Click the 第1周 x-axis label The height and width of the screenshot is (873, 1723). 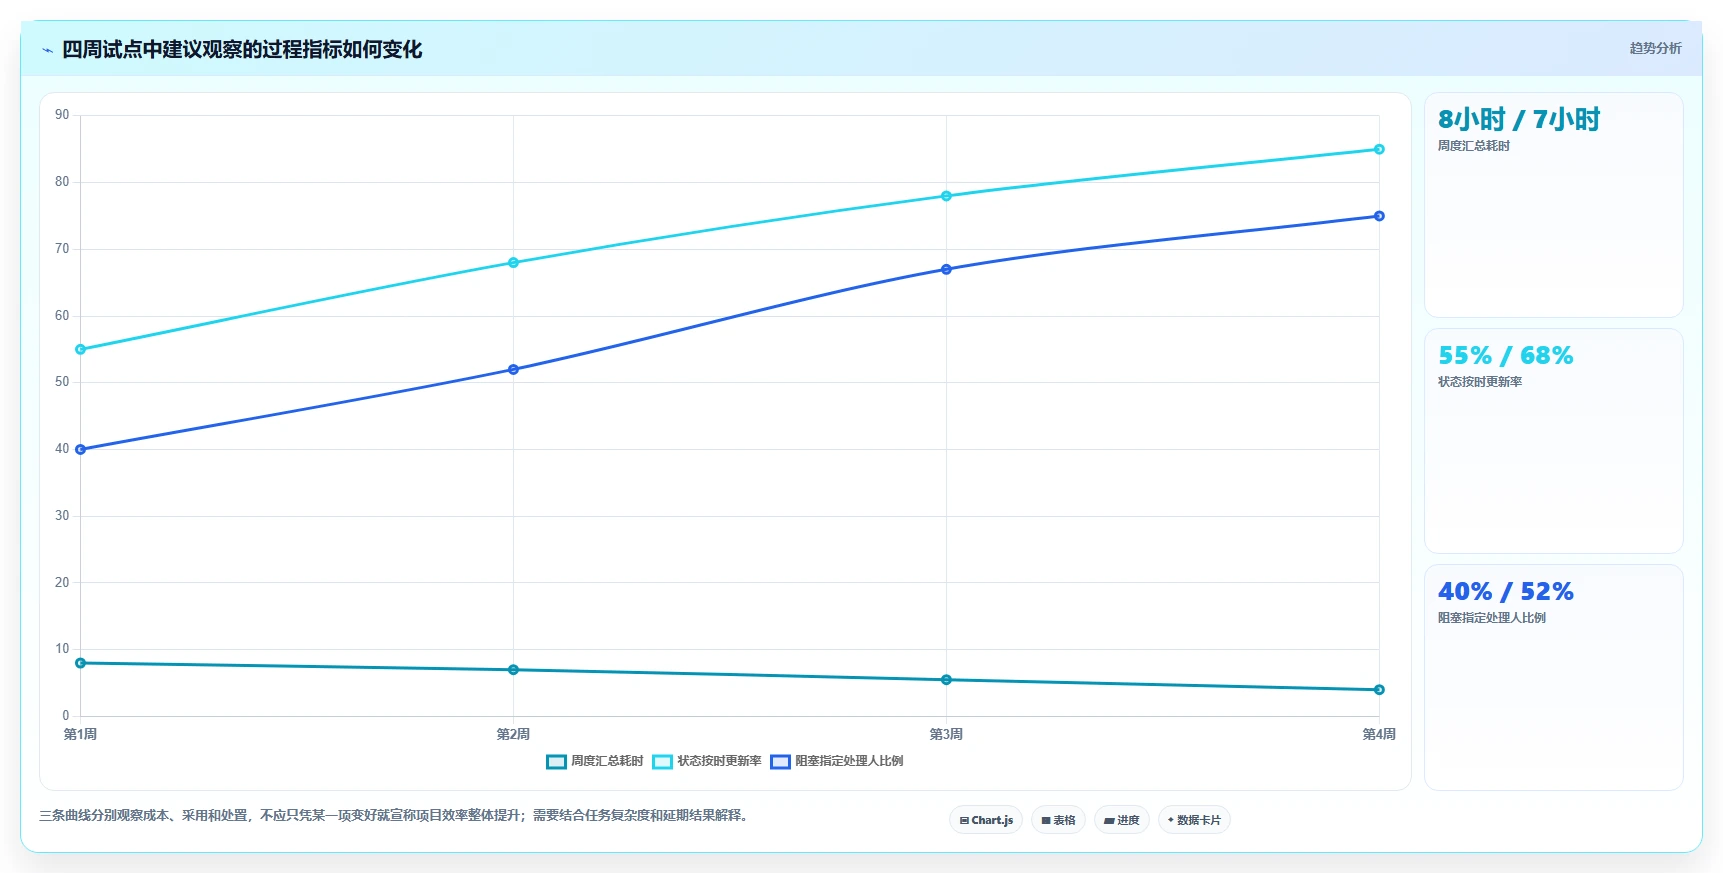tap(80, 734)
